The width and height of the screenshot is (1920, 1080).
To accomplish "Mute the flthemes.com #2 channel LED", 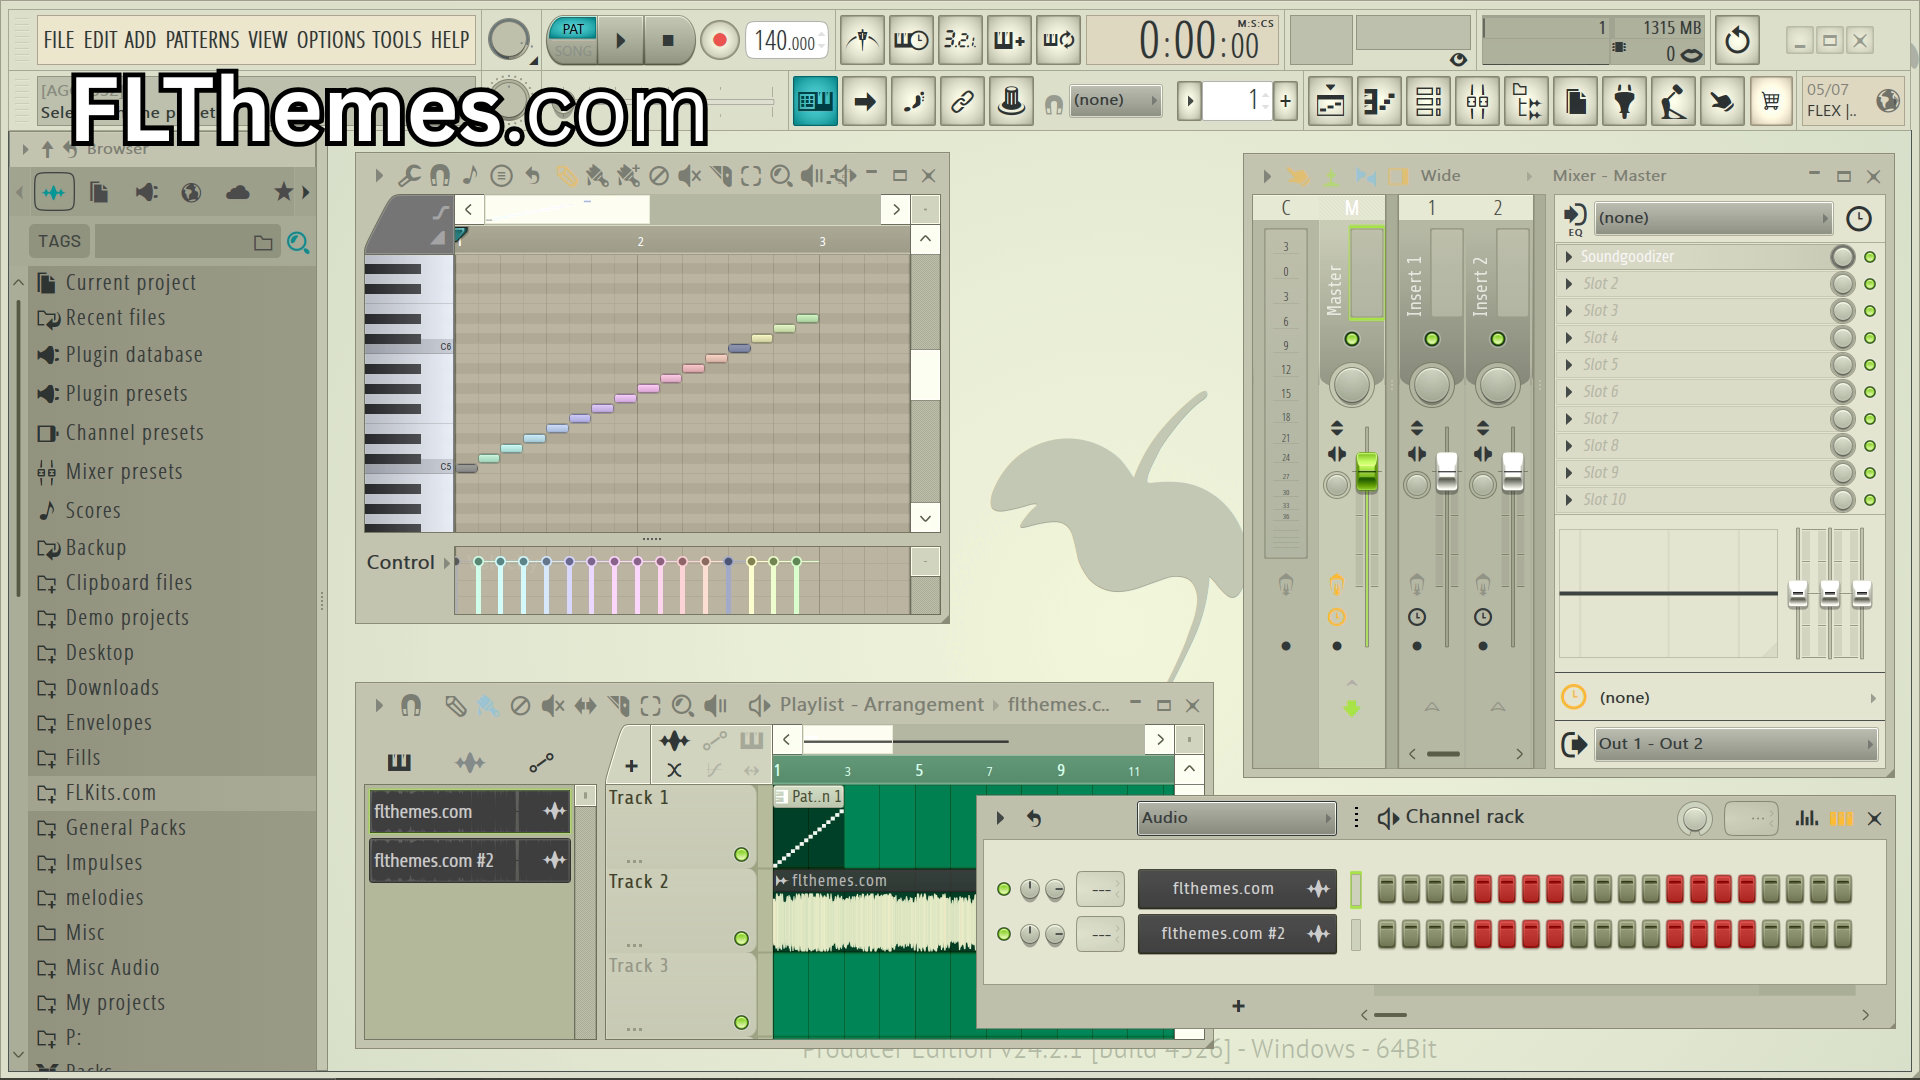I will point(1004,934).
